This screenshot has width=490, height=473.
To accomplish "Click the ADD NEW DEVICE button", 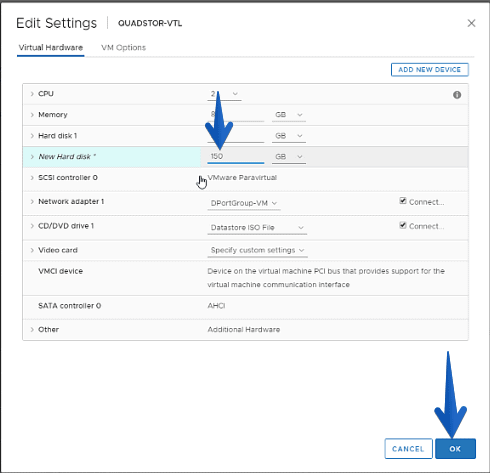I will click(x=429, y=70).
